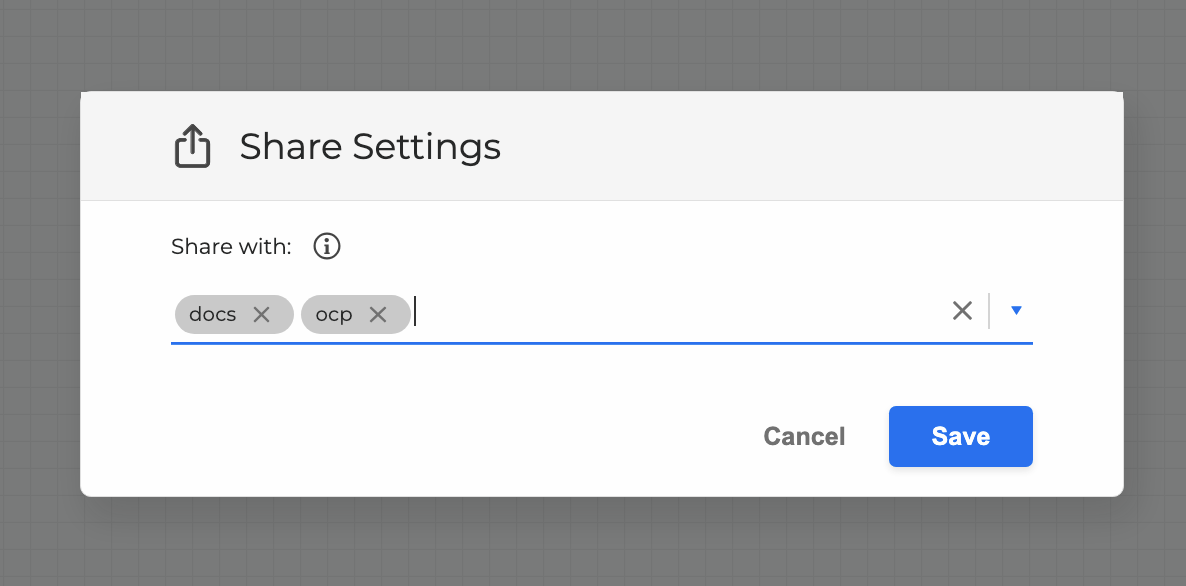Remove the ocp tag with its X
Image resolution: width=1186 pixels, height=586 pixels.
coord(377,314)
